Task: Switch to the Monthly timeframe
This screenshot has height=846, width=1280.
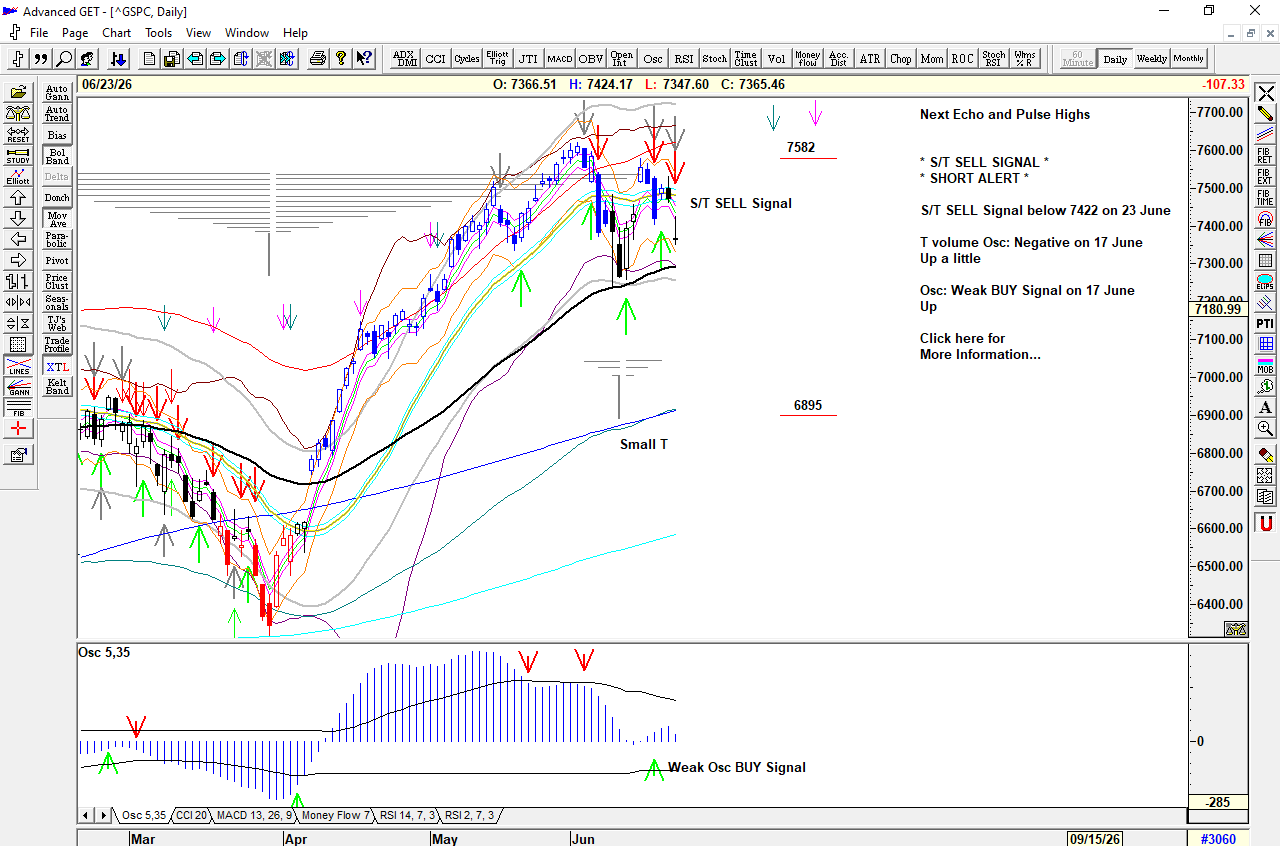Action: click(x=1189, y=59)
